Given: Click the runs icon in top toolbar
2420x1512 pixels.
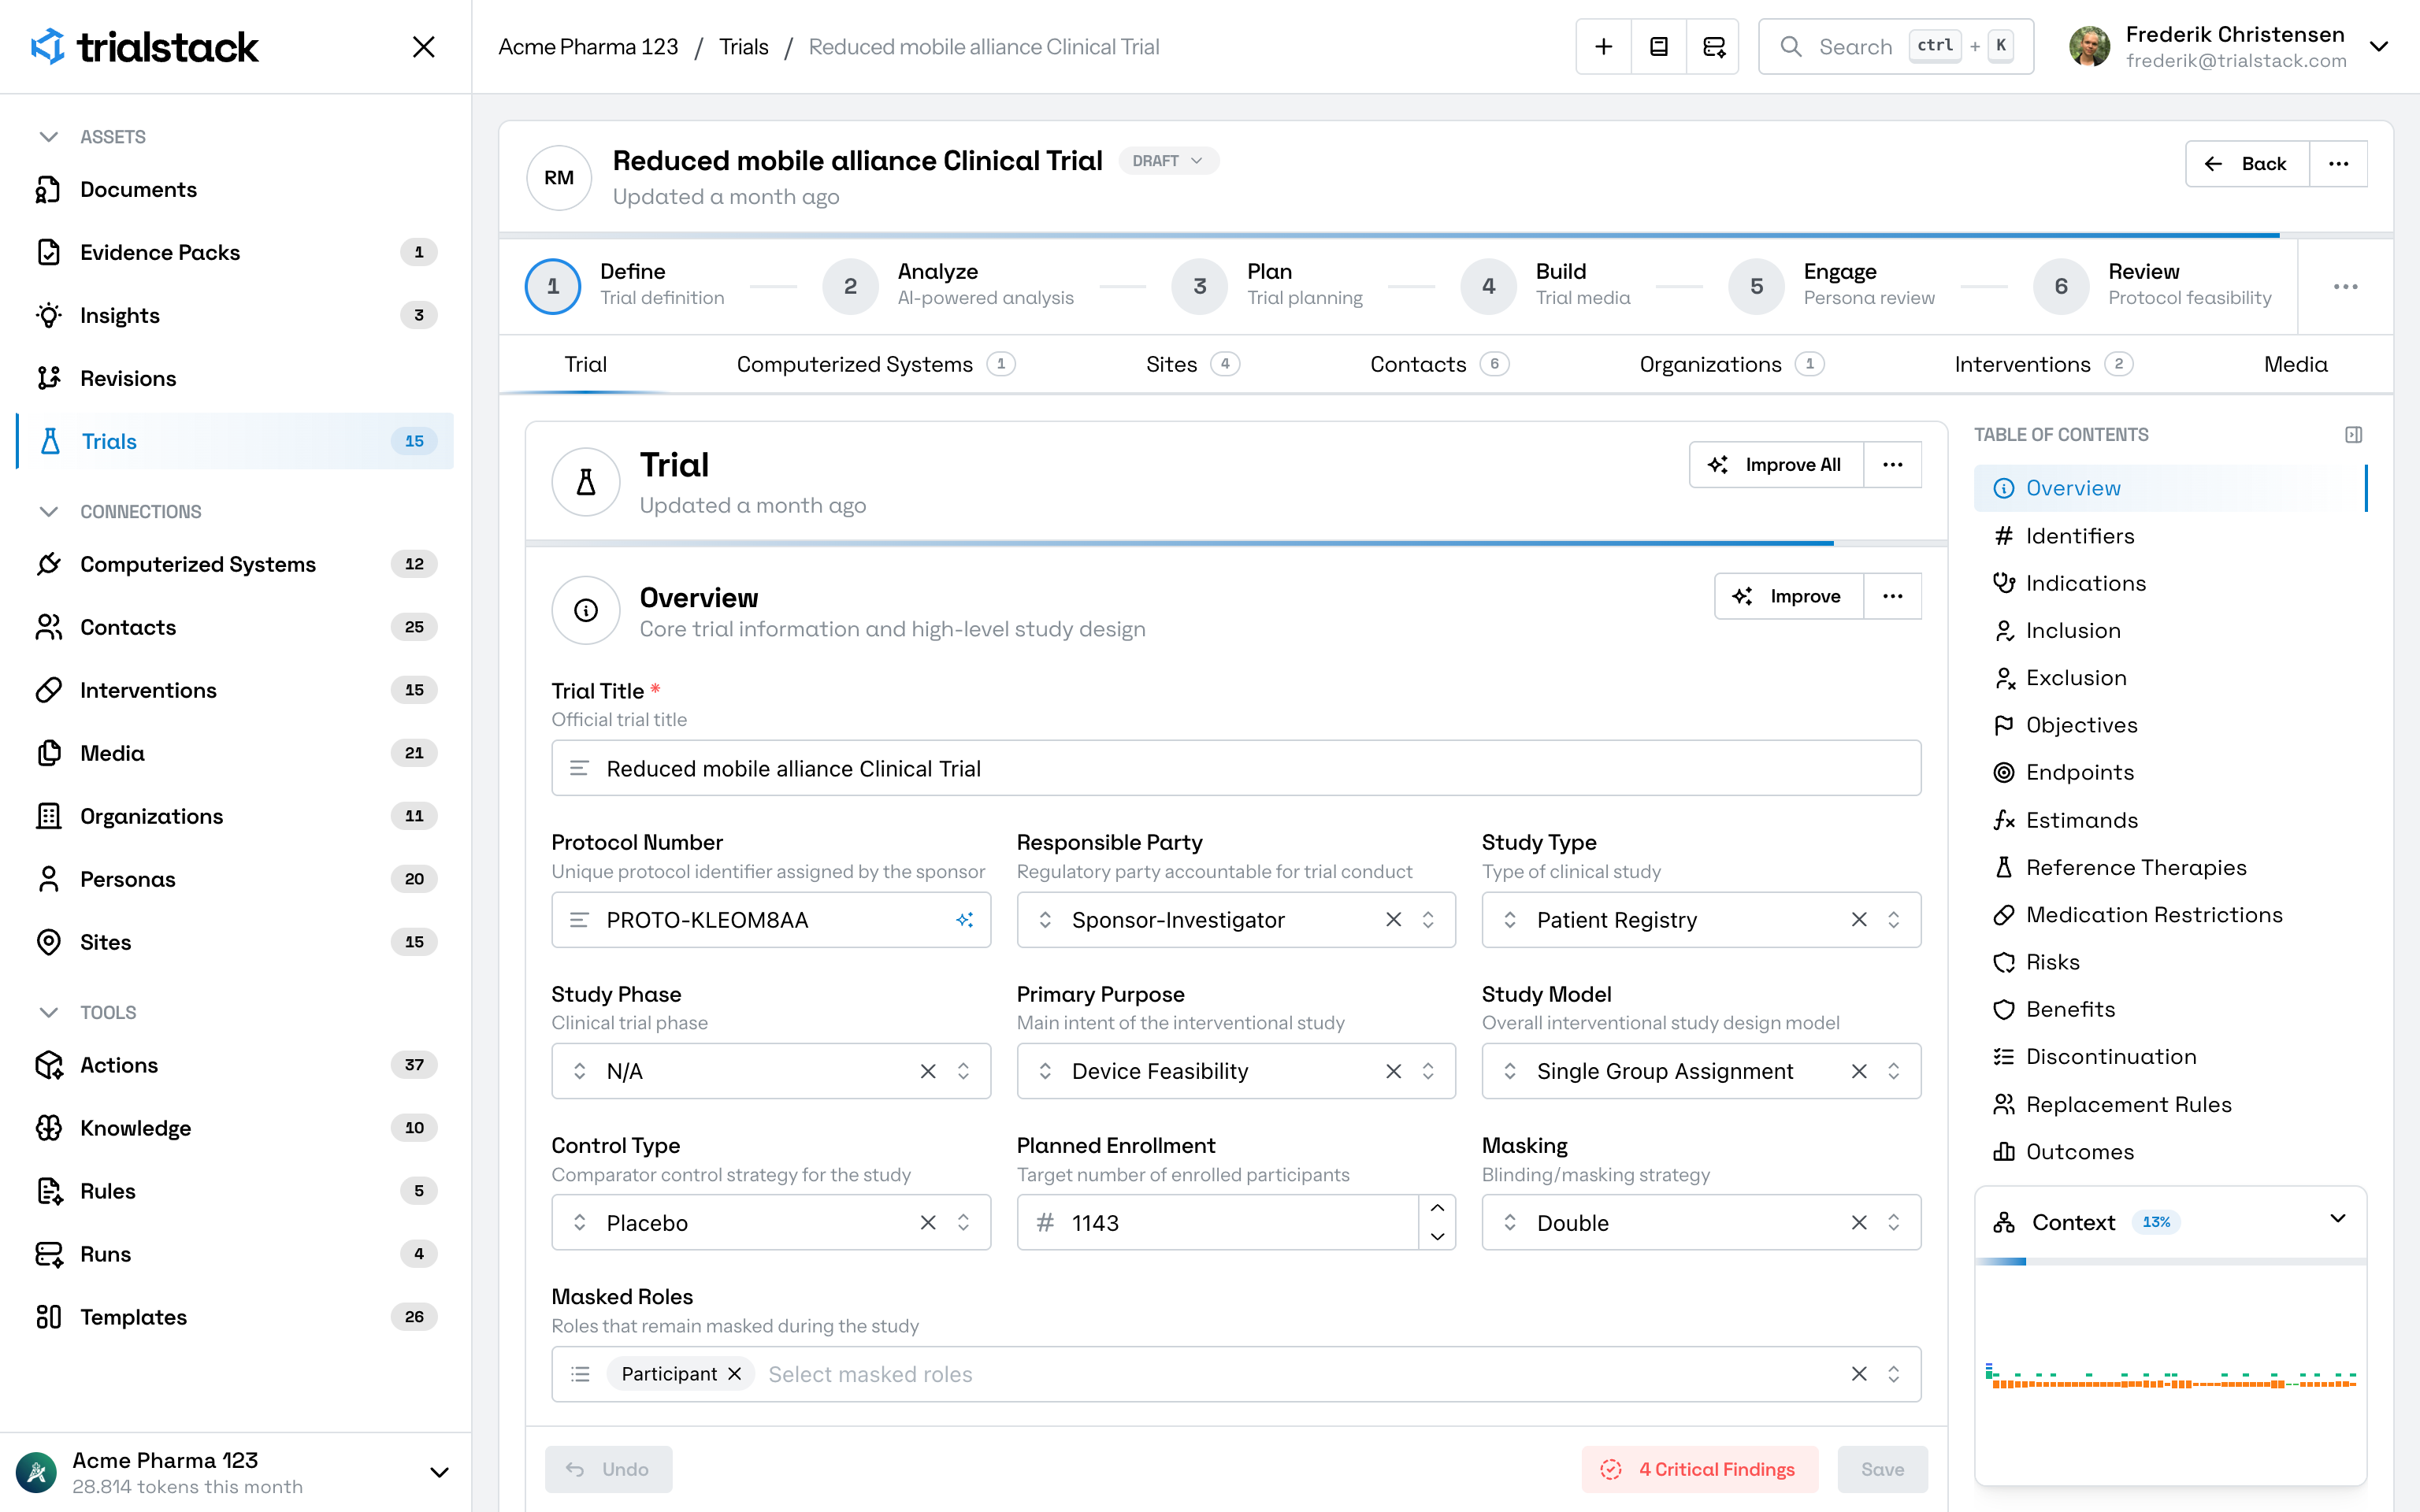Looking at the screenshot, I should (x=1713, y=47).
